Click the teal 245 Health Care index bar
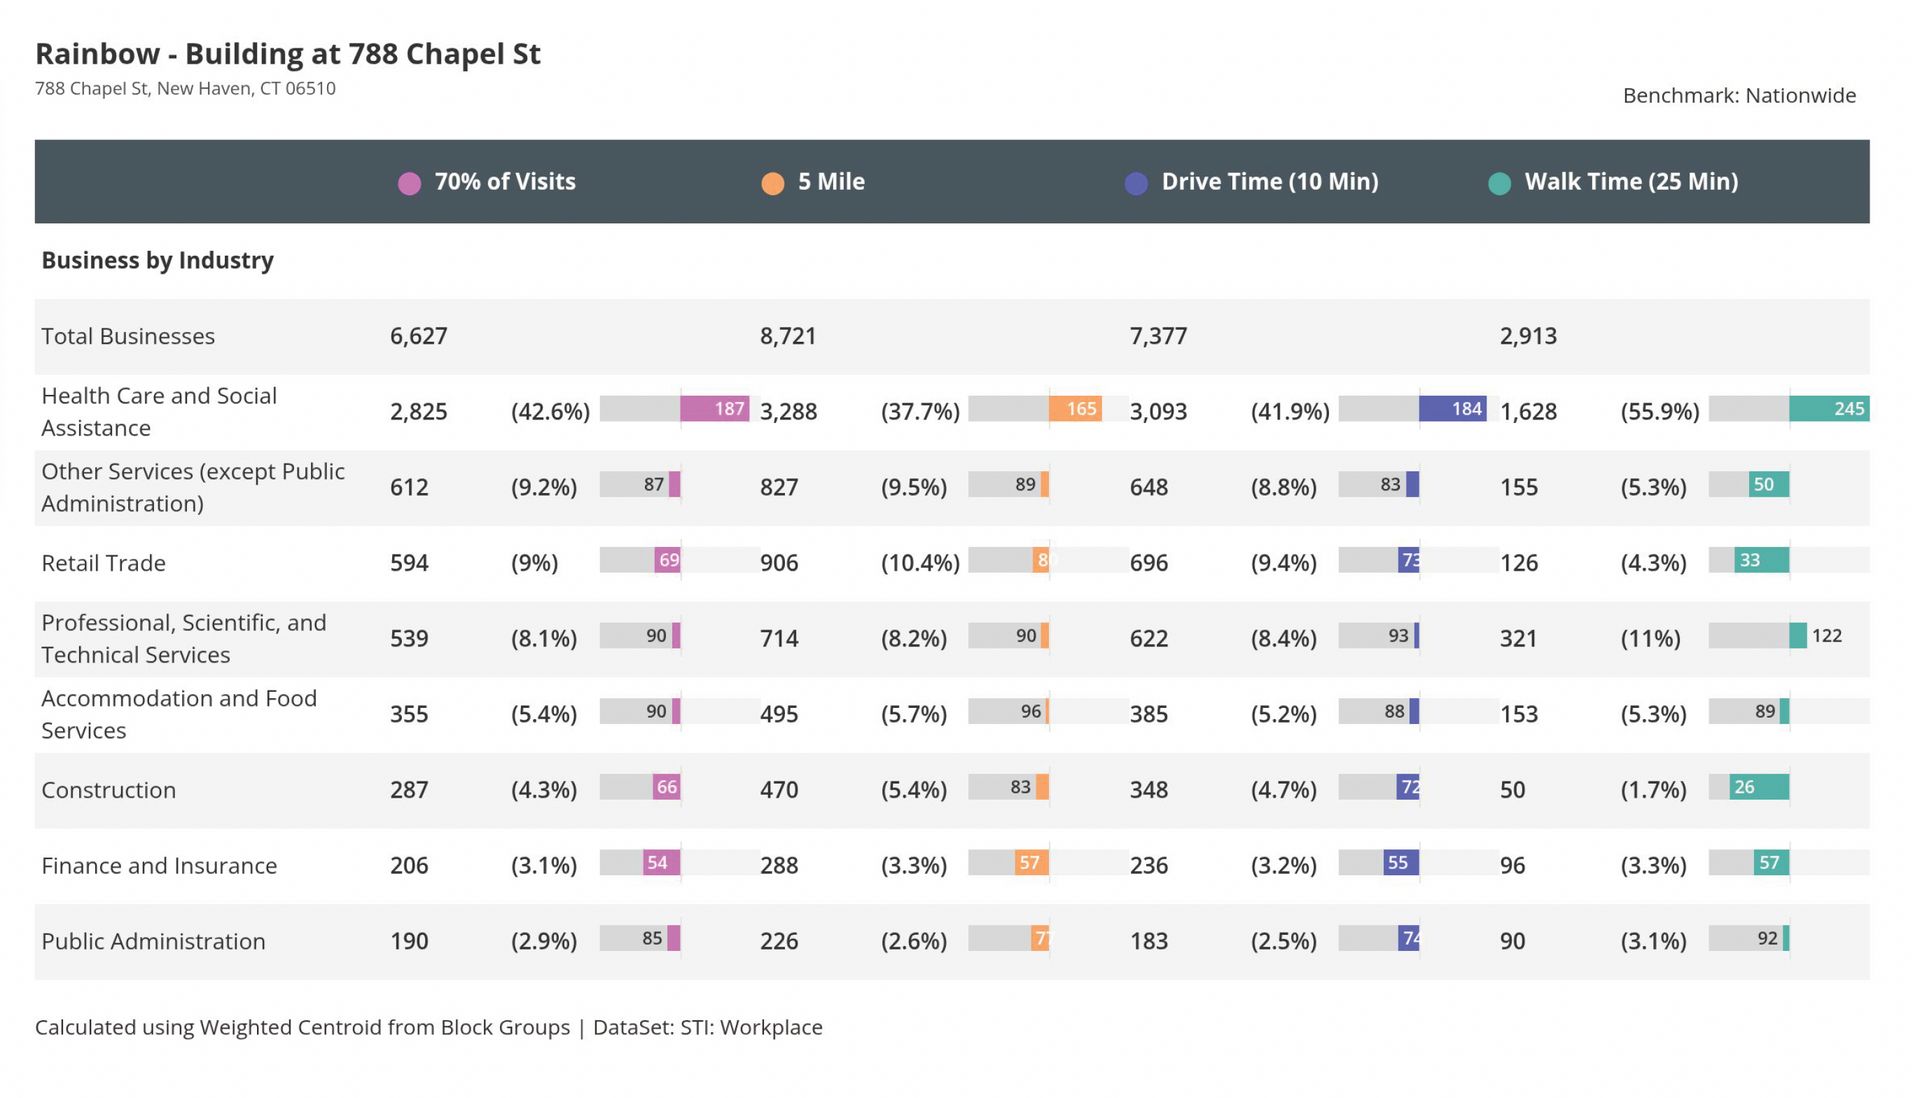Image resolution: width=1920 pixels, height=1098 pixels. coord(1828,409)
